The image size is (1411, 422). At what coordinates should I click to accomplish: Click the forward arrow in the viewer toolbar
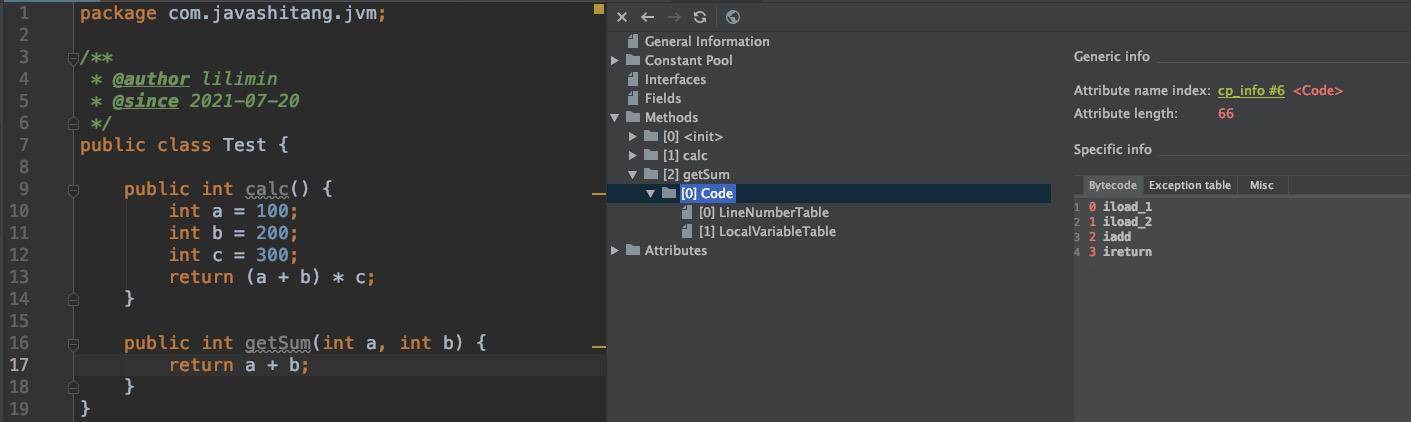(674, 17)
